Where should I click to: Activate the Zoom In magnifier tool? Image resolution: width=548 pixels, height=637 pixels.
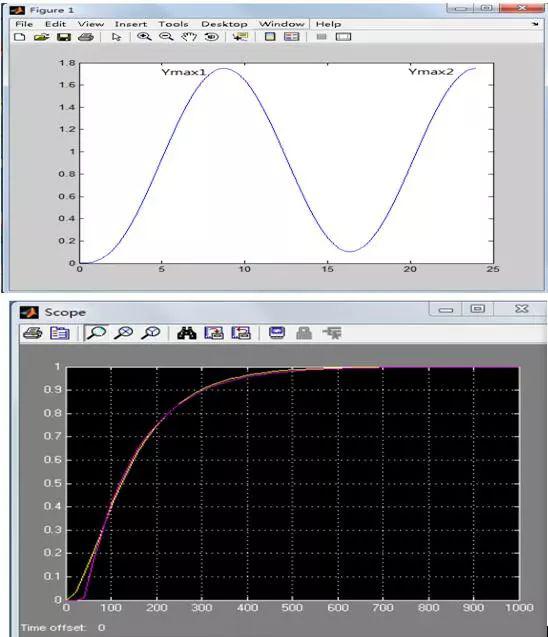(144, 37)
